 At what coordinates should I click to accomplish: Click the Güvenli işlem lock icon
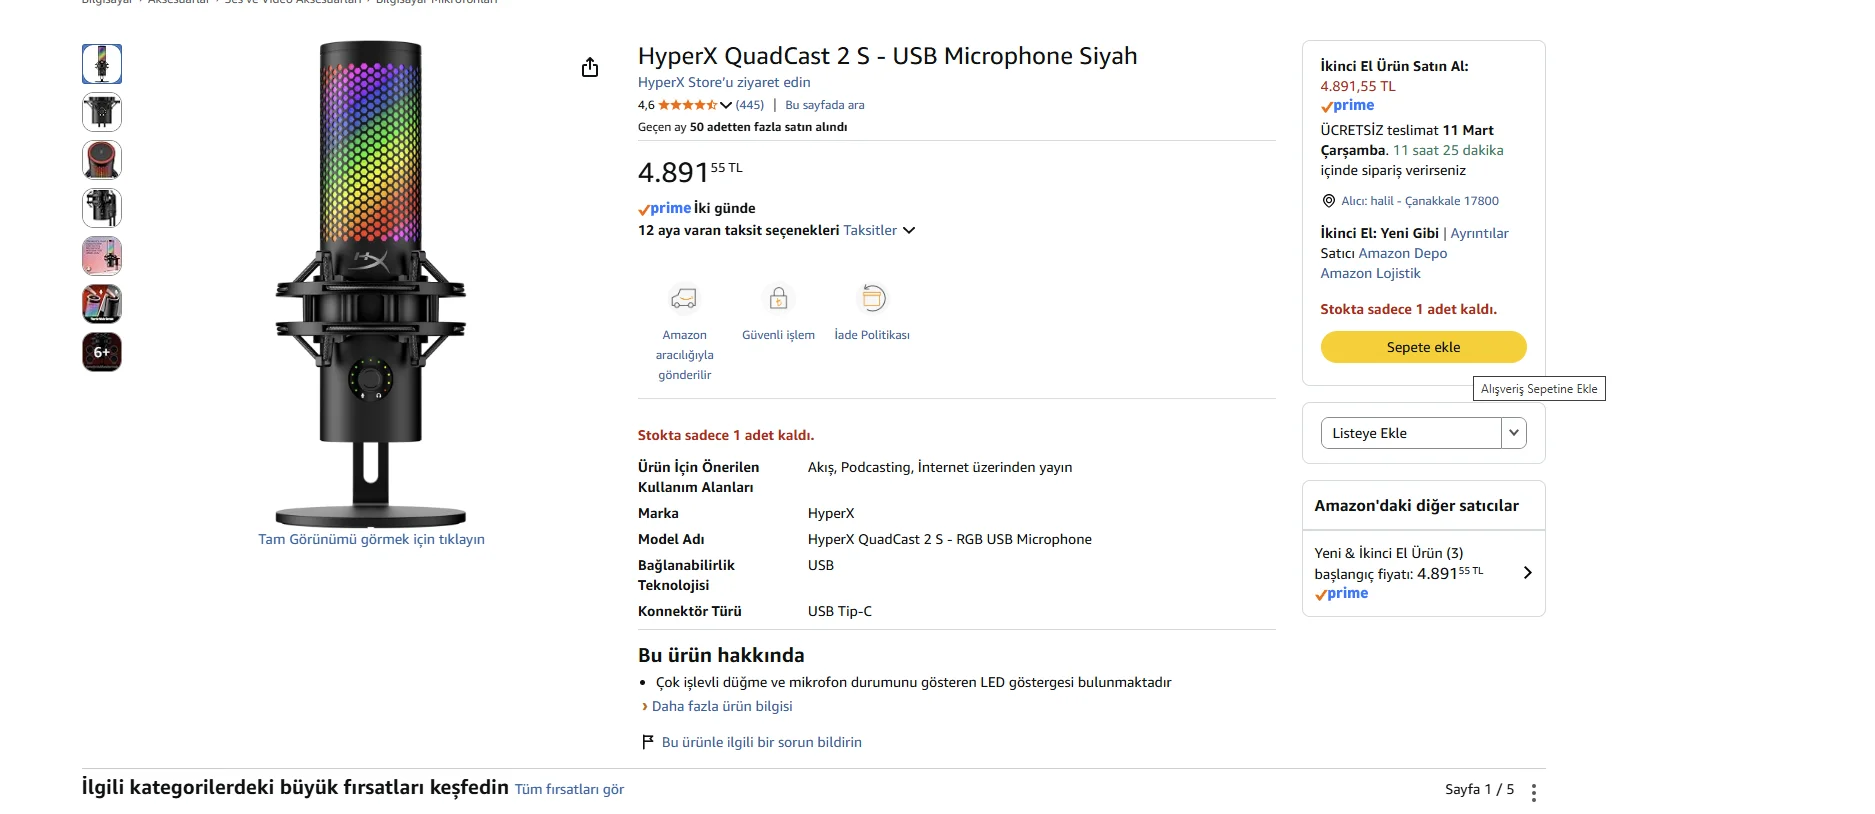click(x=778, y=298)
